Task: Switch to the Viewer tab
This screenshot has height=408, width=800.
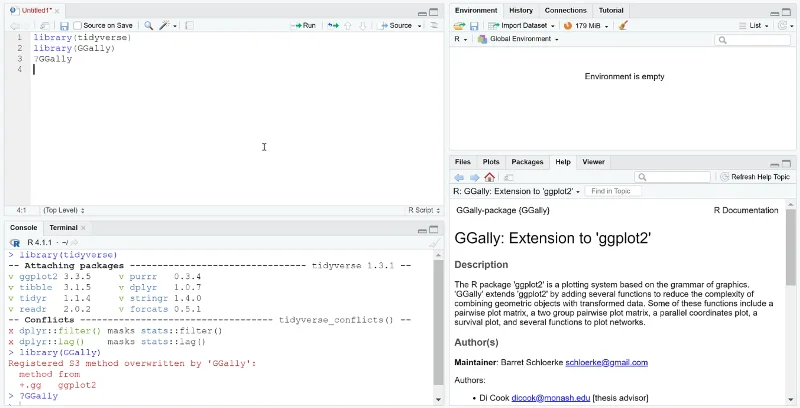Action: pos(593,162)
